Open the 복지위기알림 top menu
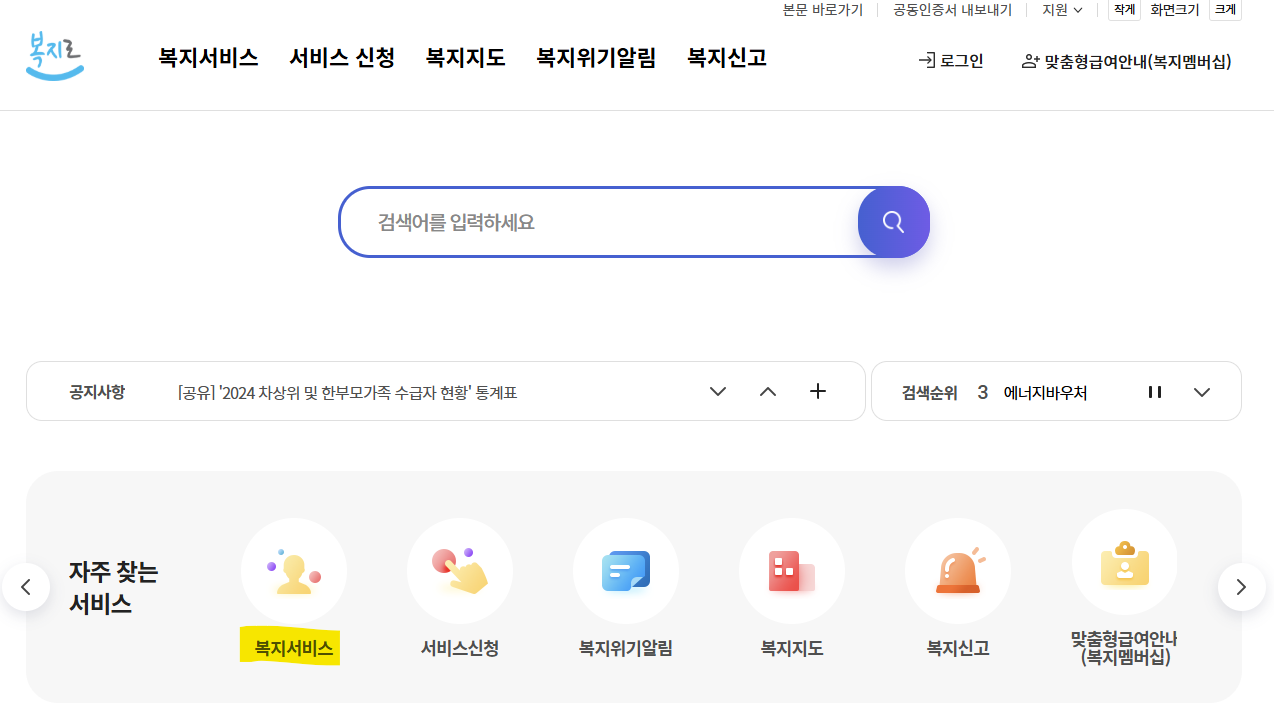Screen dimensions: 1274x726 pyautogui.click(x=596, y=58)
